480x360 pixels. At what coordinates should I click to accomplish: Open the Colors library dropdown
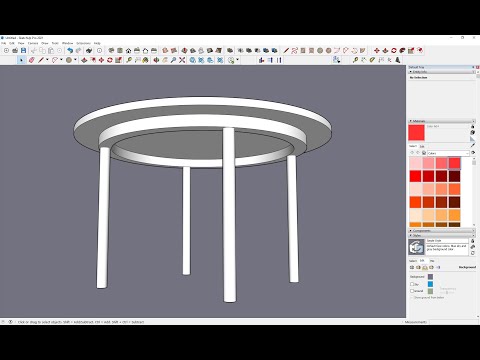pos(448,153)
